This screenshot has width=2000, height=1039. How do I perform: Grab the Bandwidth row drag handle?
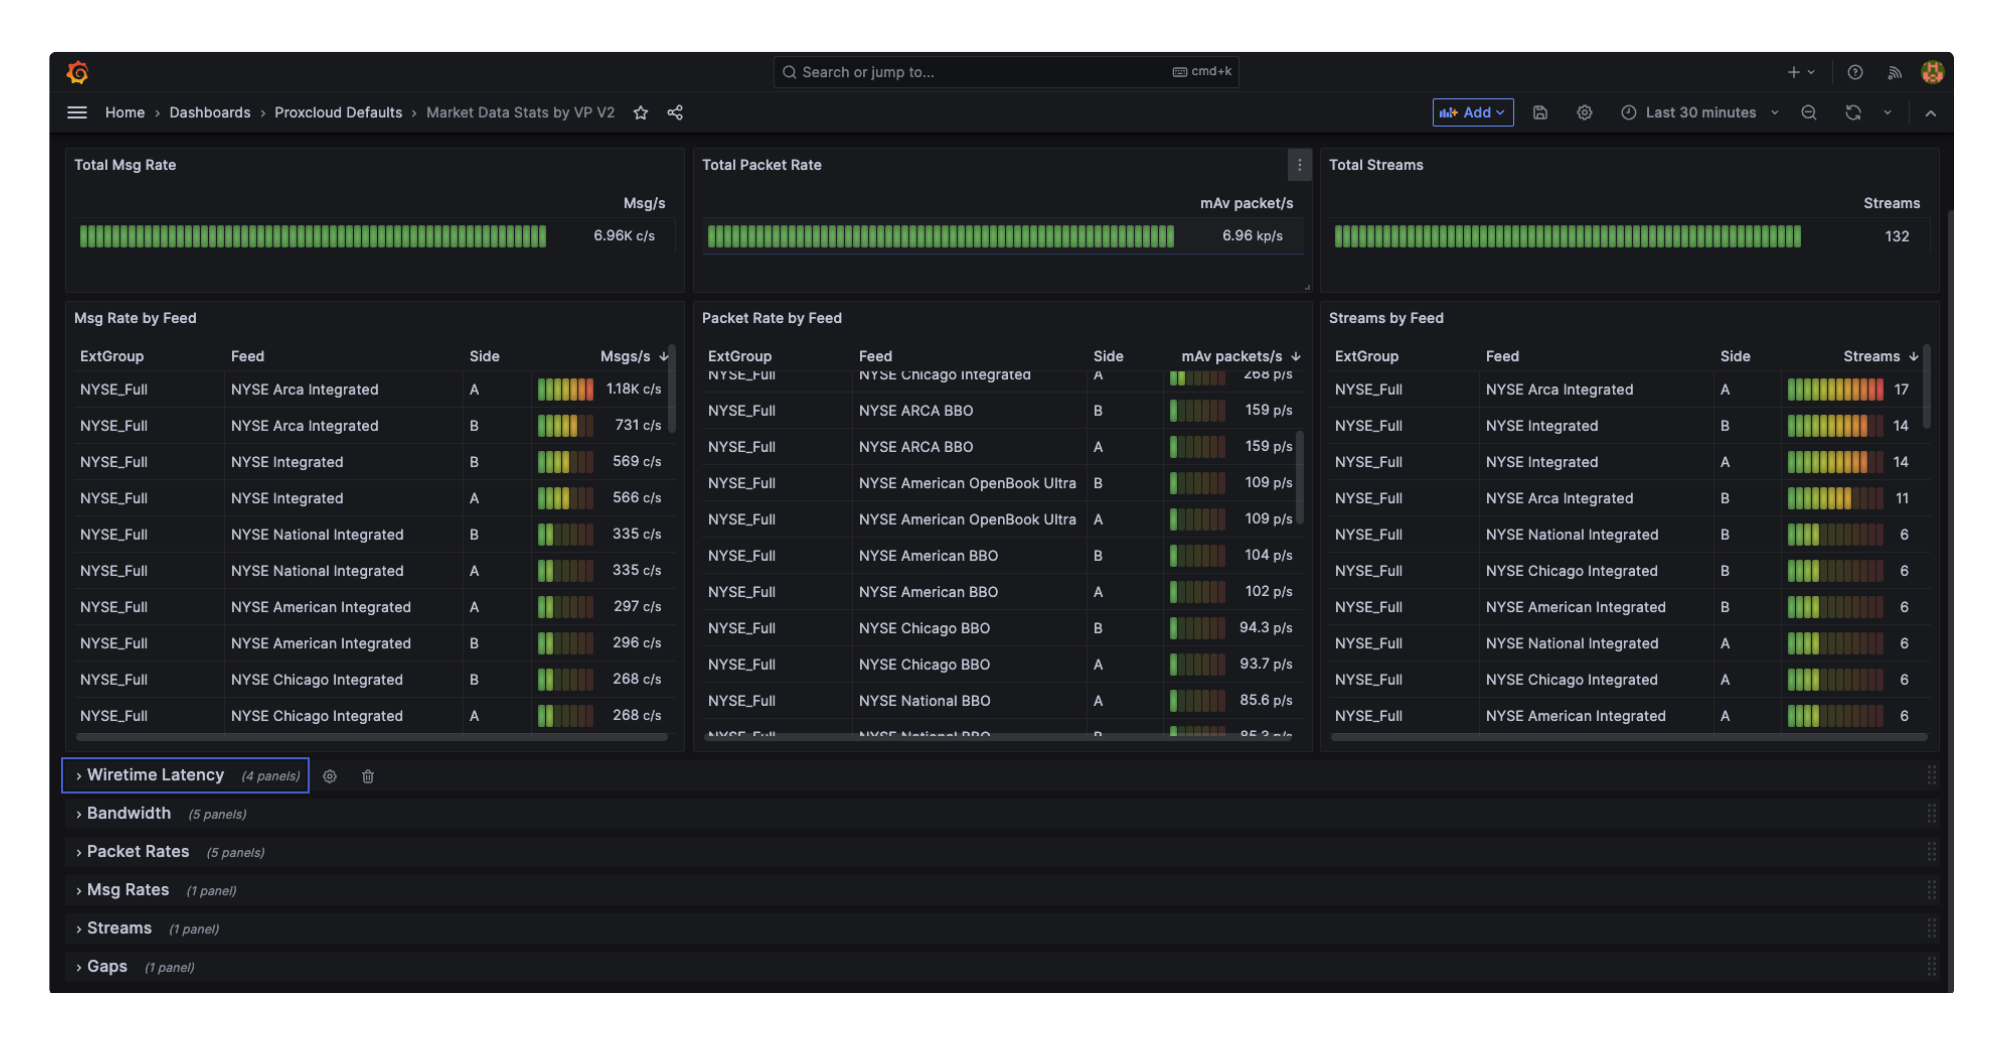pos(1931,813)
